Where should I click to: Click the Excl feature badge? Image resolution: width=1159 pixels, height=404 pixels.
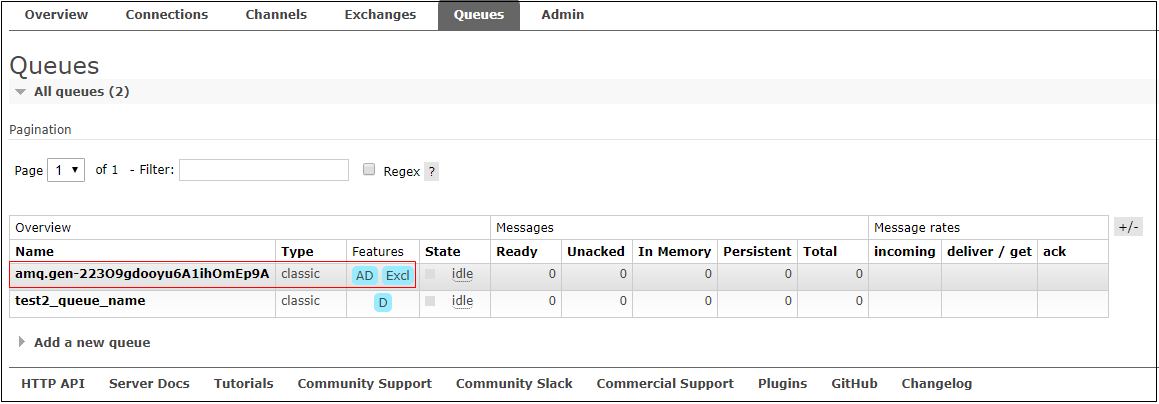(x=397, y=276)
